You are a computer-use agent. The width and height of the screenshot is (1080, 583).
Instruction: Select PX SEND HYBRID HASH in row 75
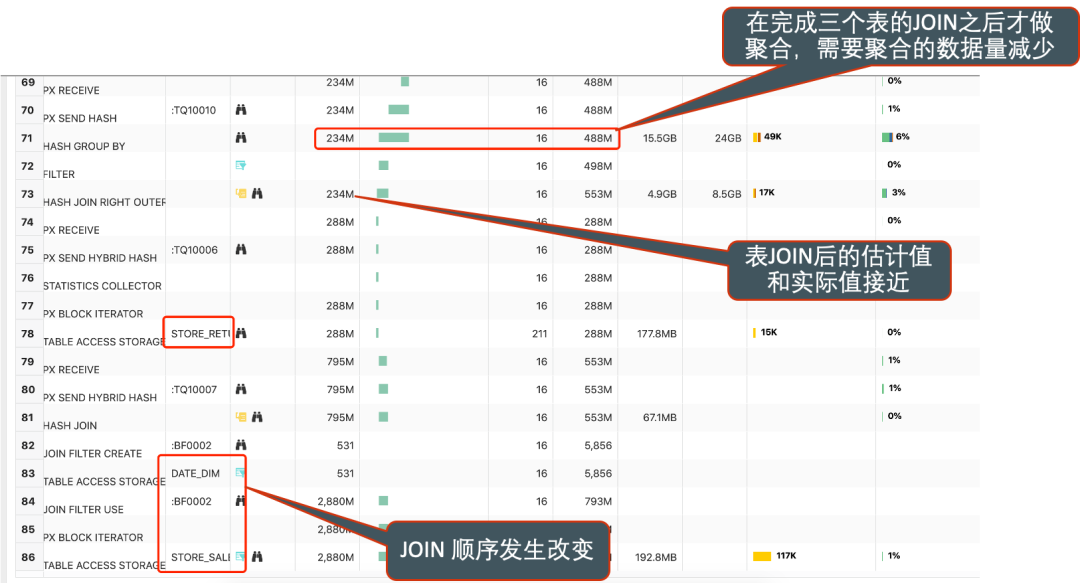[100, 258]
